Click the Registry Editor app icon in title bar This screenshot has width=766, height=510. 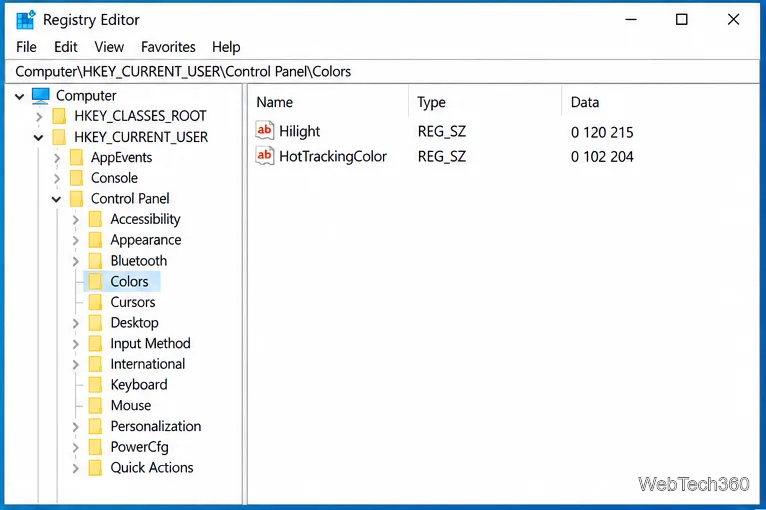coord(25,20)
